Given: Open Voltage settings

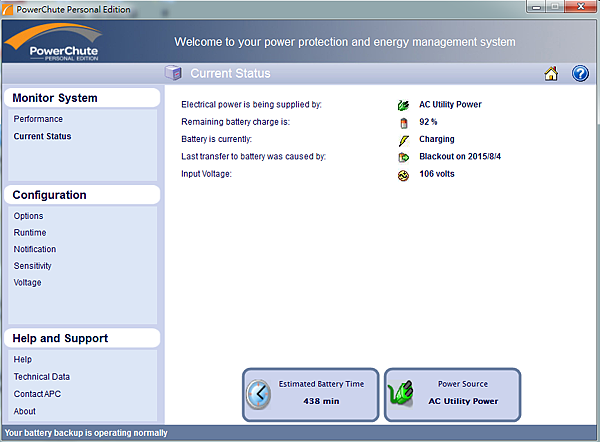Looking at the screenshot, I should coord(28,282).
